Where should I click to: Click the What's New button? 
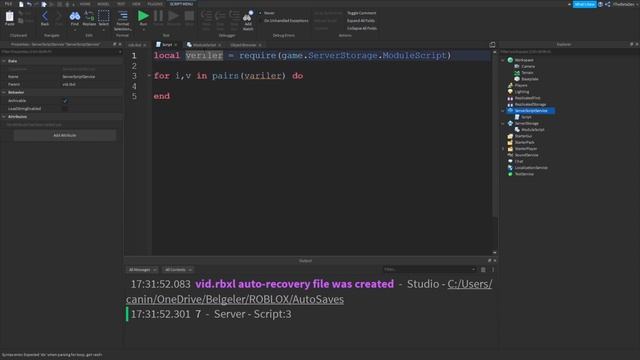584,4
